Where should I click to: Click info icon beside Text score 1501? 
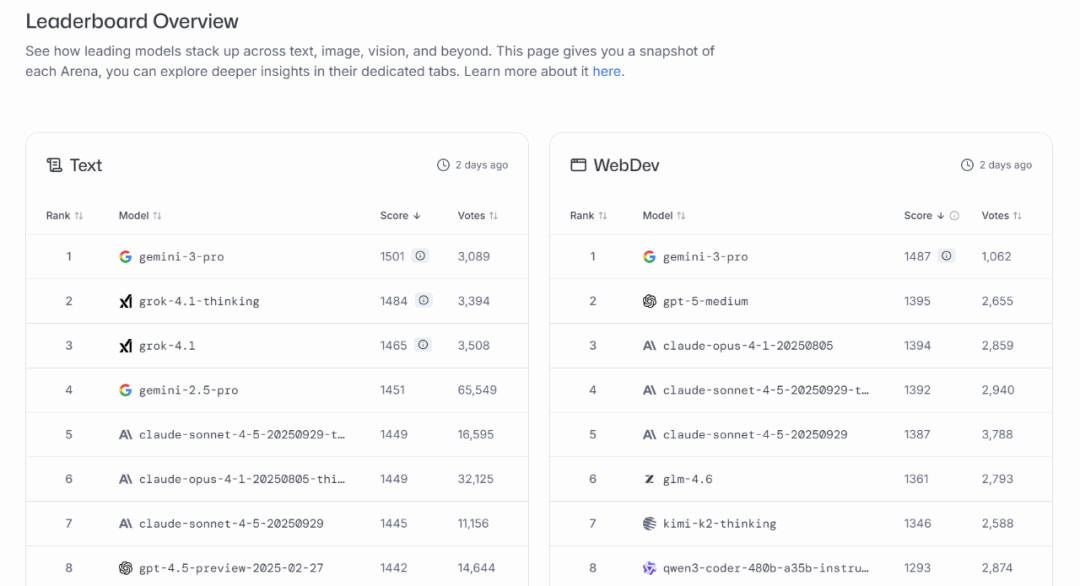pos(420,256)
